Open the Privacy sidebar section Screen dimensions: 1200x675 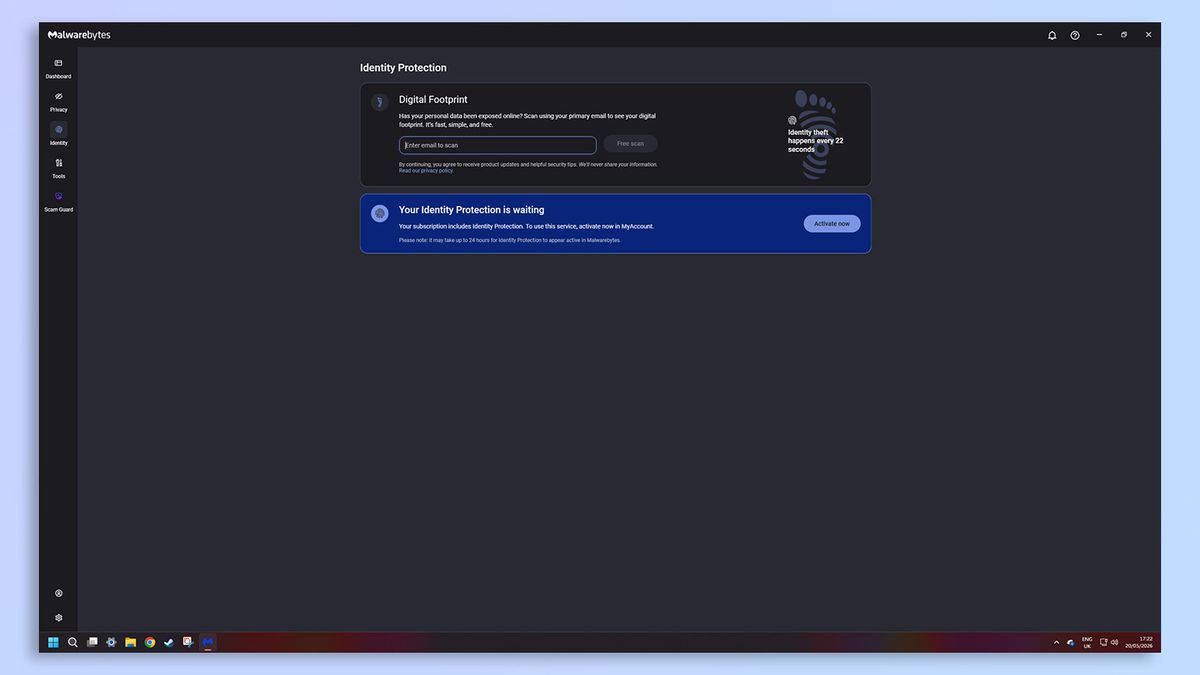(x=58, y=101)
